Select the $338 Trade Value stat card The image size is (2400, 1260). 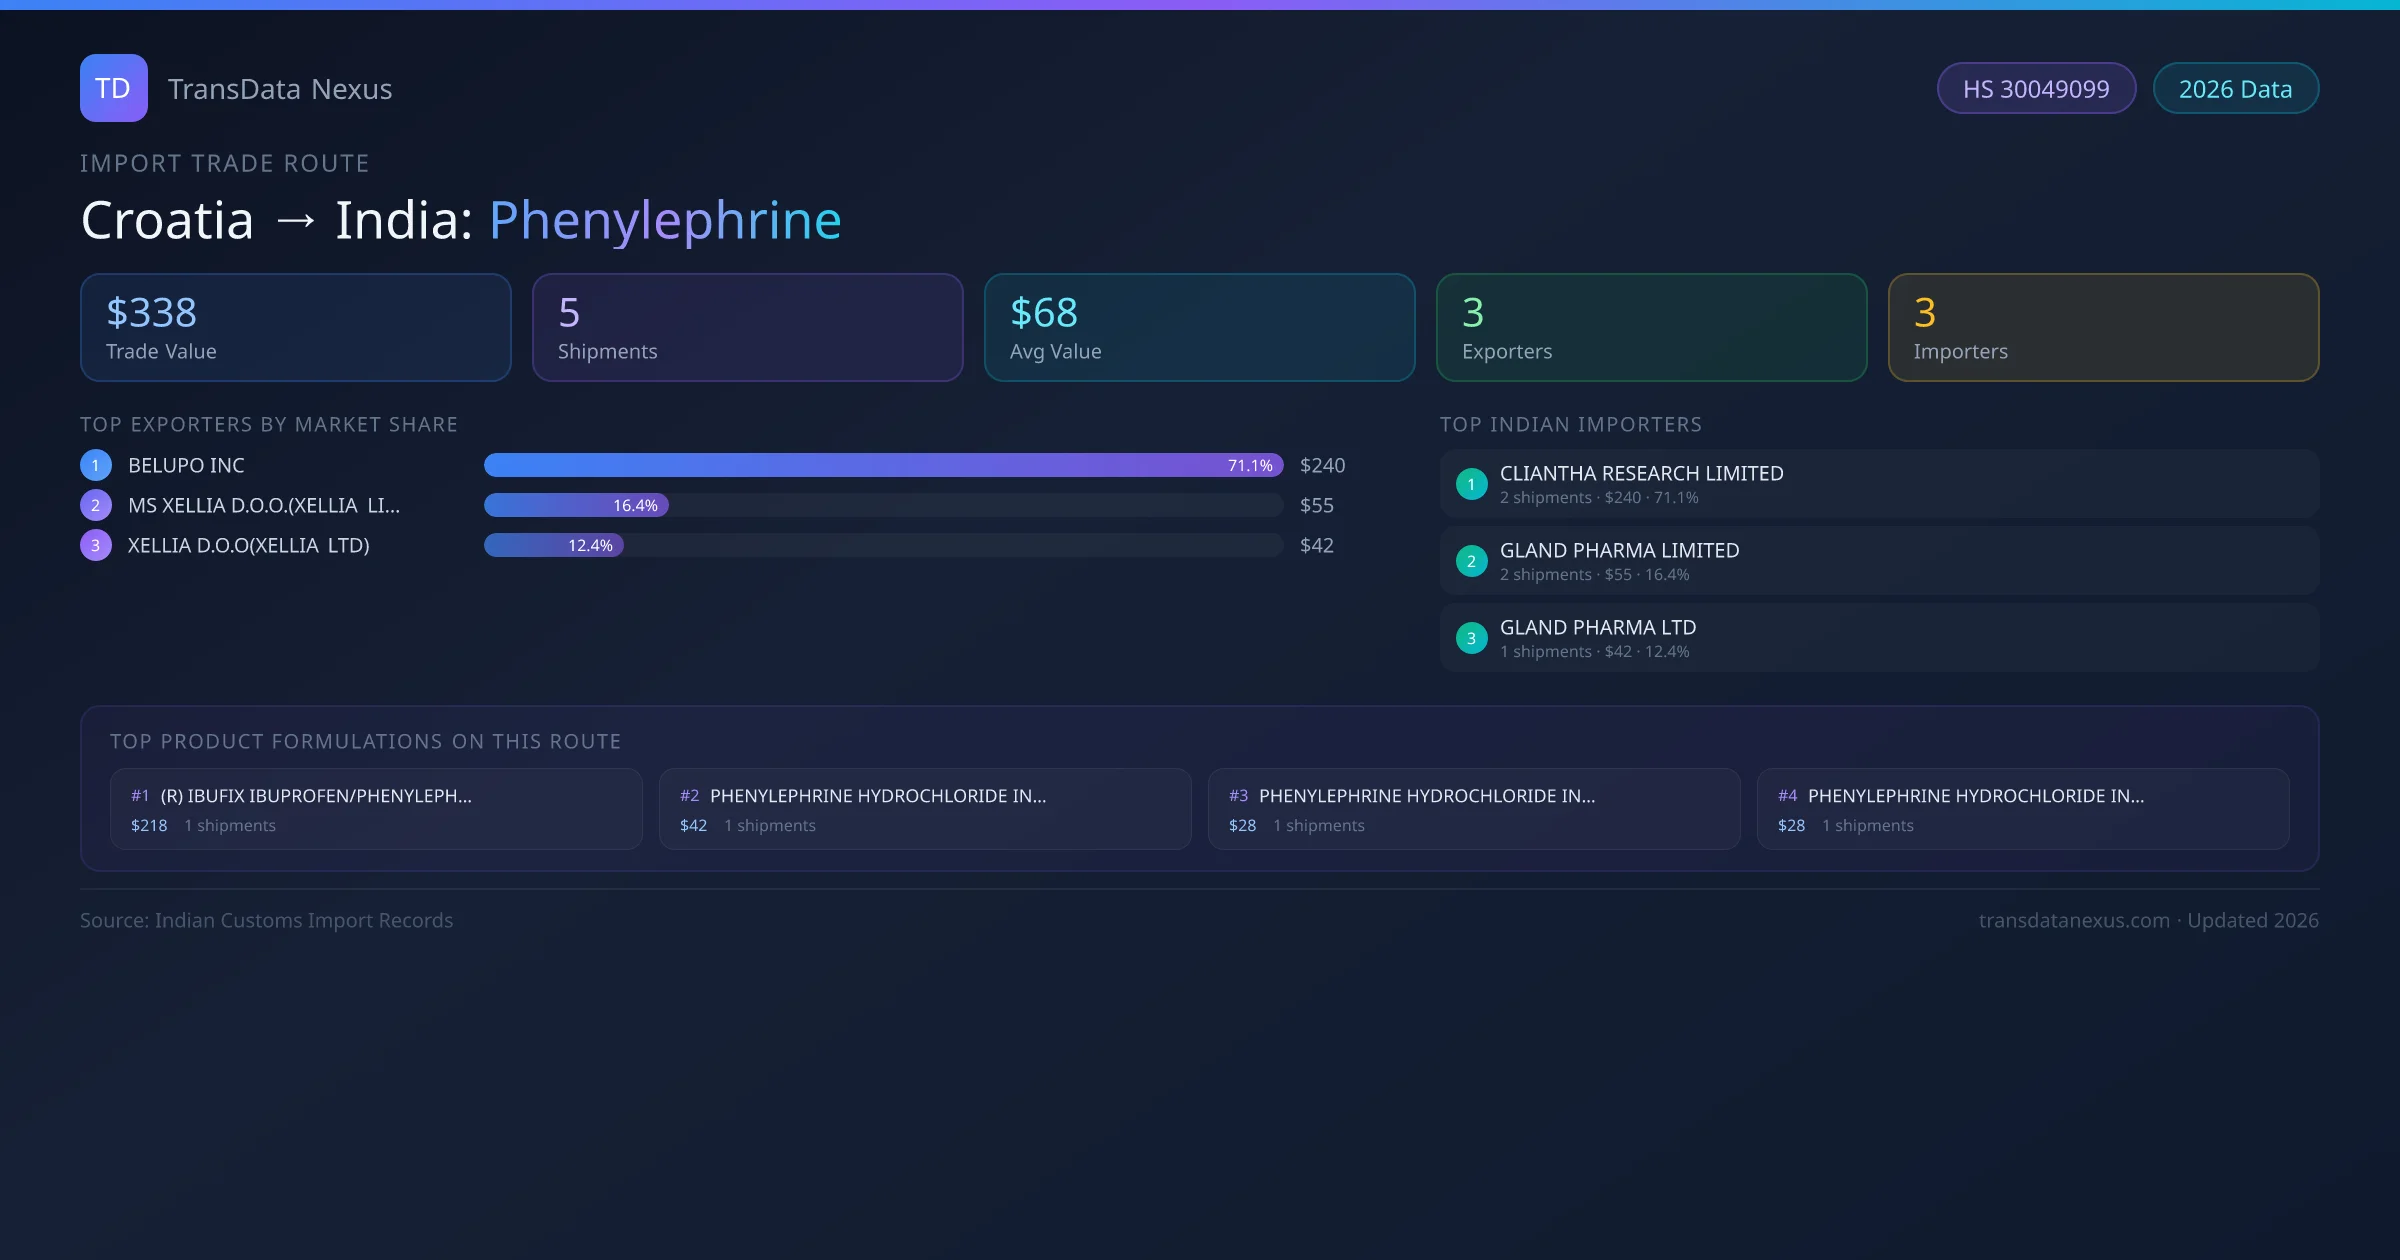(x=295, y=327)
